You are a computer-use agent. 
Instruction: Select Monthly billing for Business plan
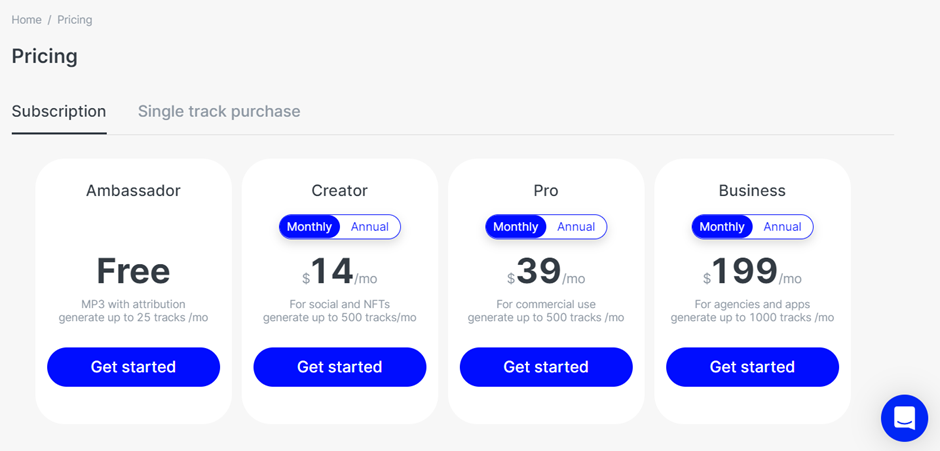click(x=722, y=227)
